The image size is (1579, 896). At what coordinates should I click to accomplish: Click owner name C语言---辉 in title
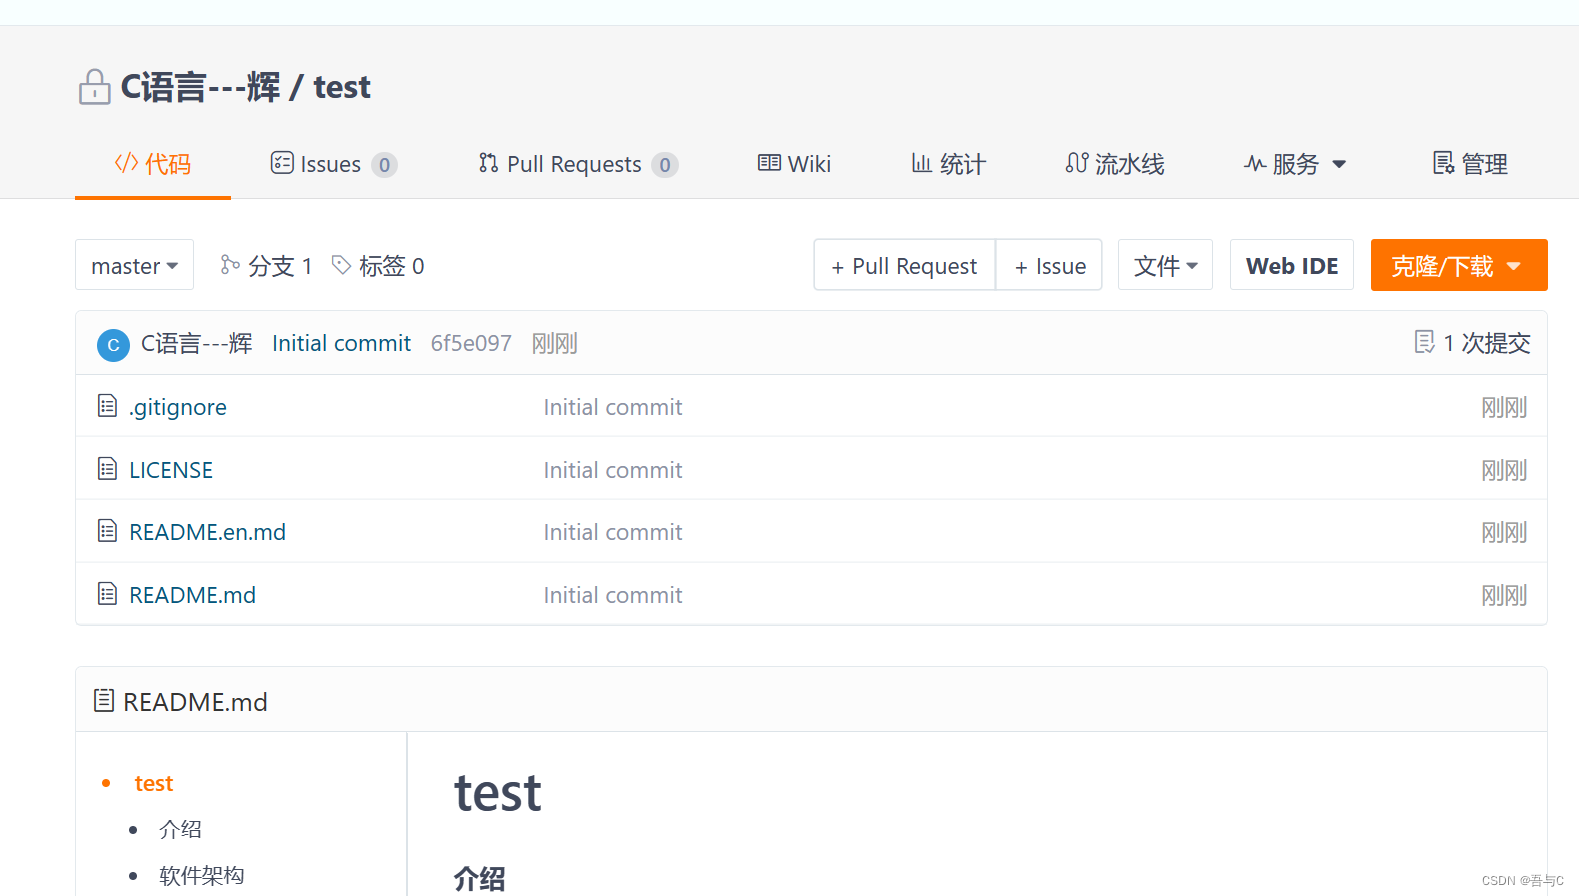click(x=200, y=87)
